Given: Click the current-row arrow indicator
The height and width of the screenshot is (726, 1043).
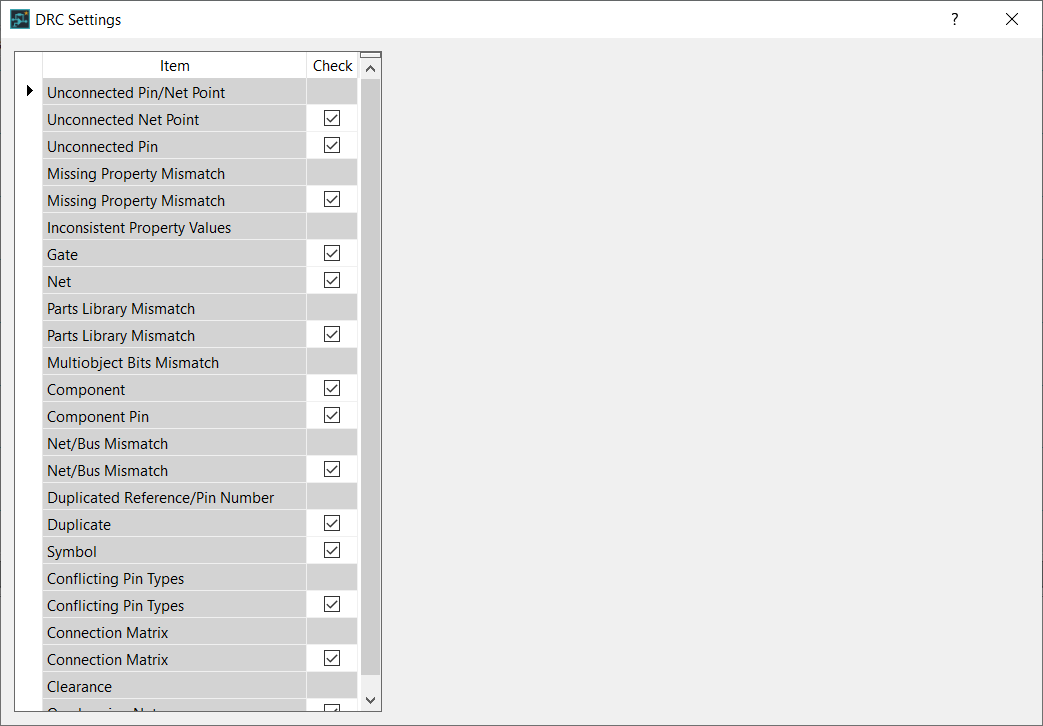Looking at the screenshot, I should pos(29,91).
